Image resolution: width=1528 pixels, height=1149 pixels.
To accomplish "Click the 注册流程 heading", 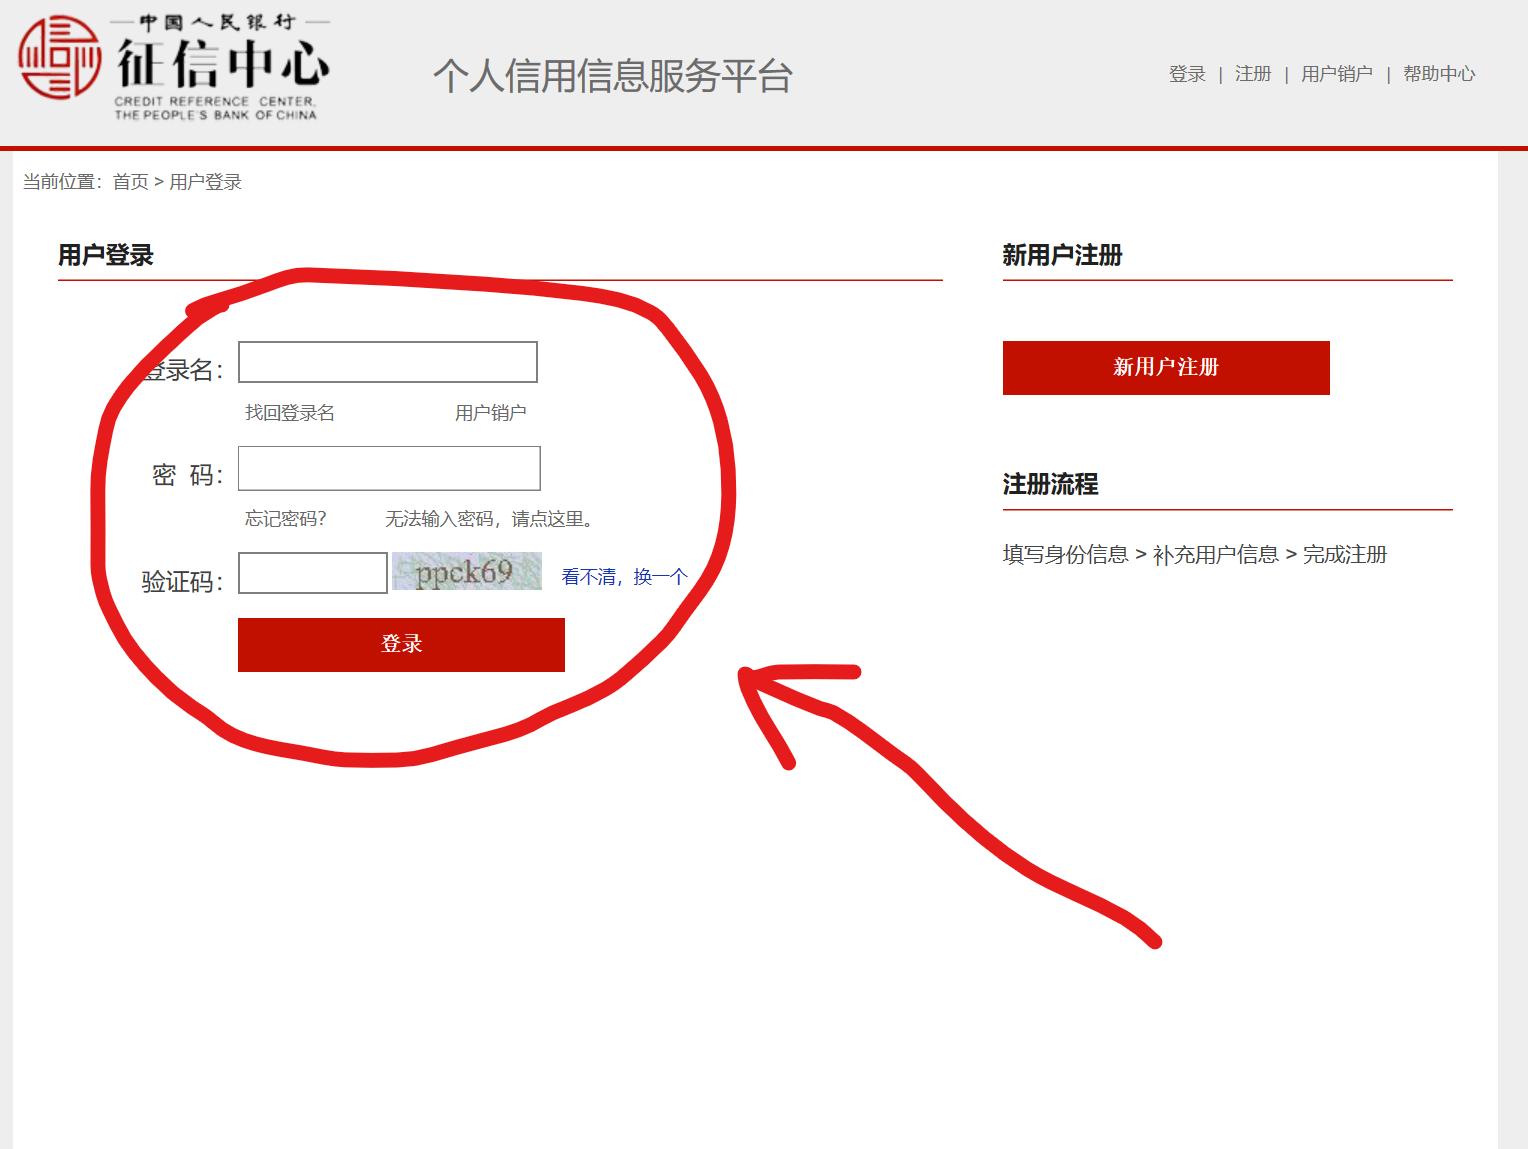I will 1050,484.
